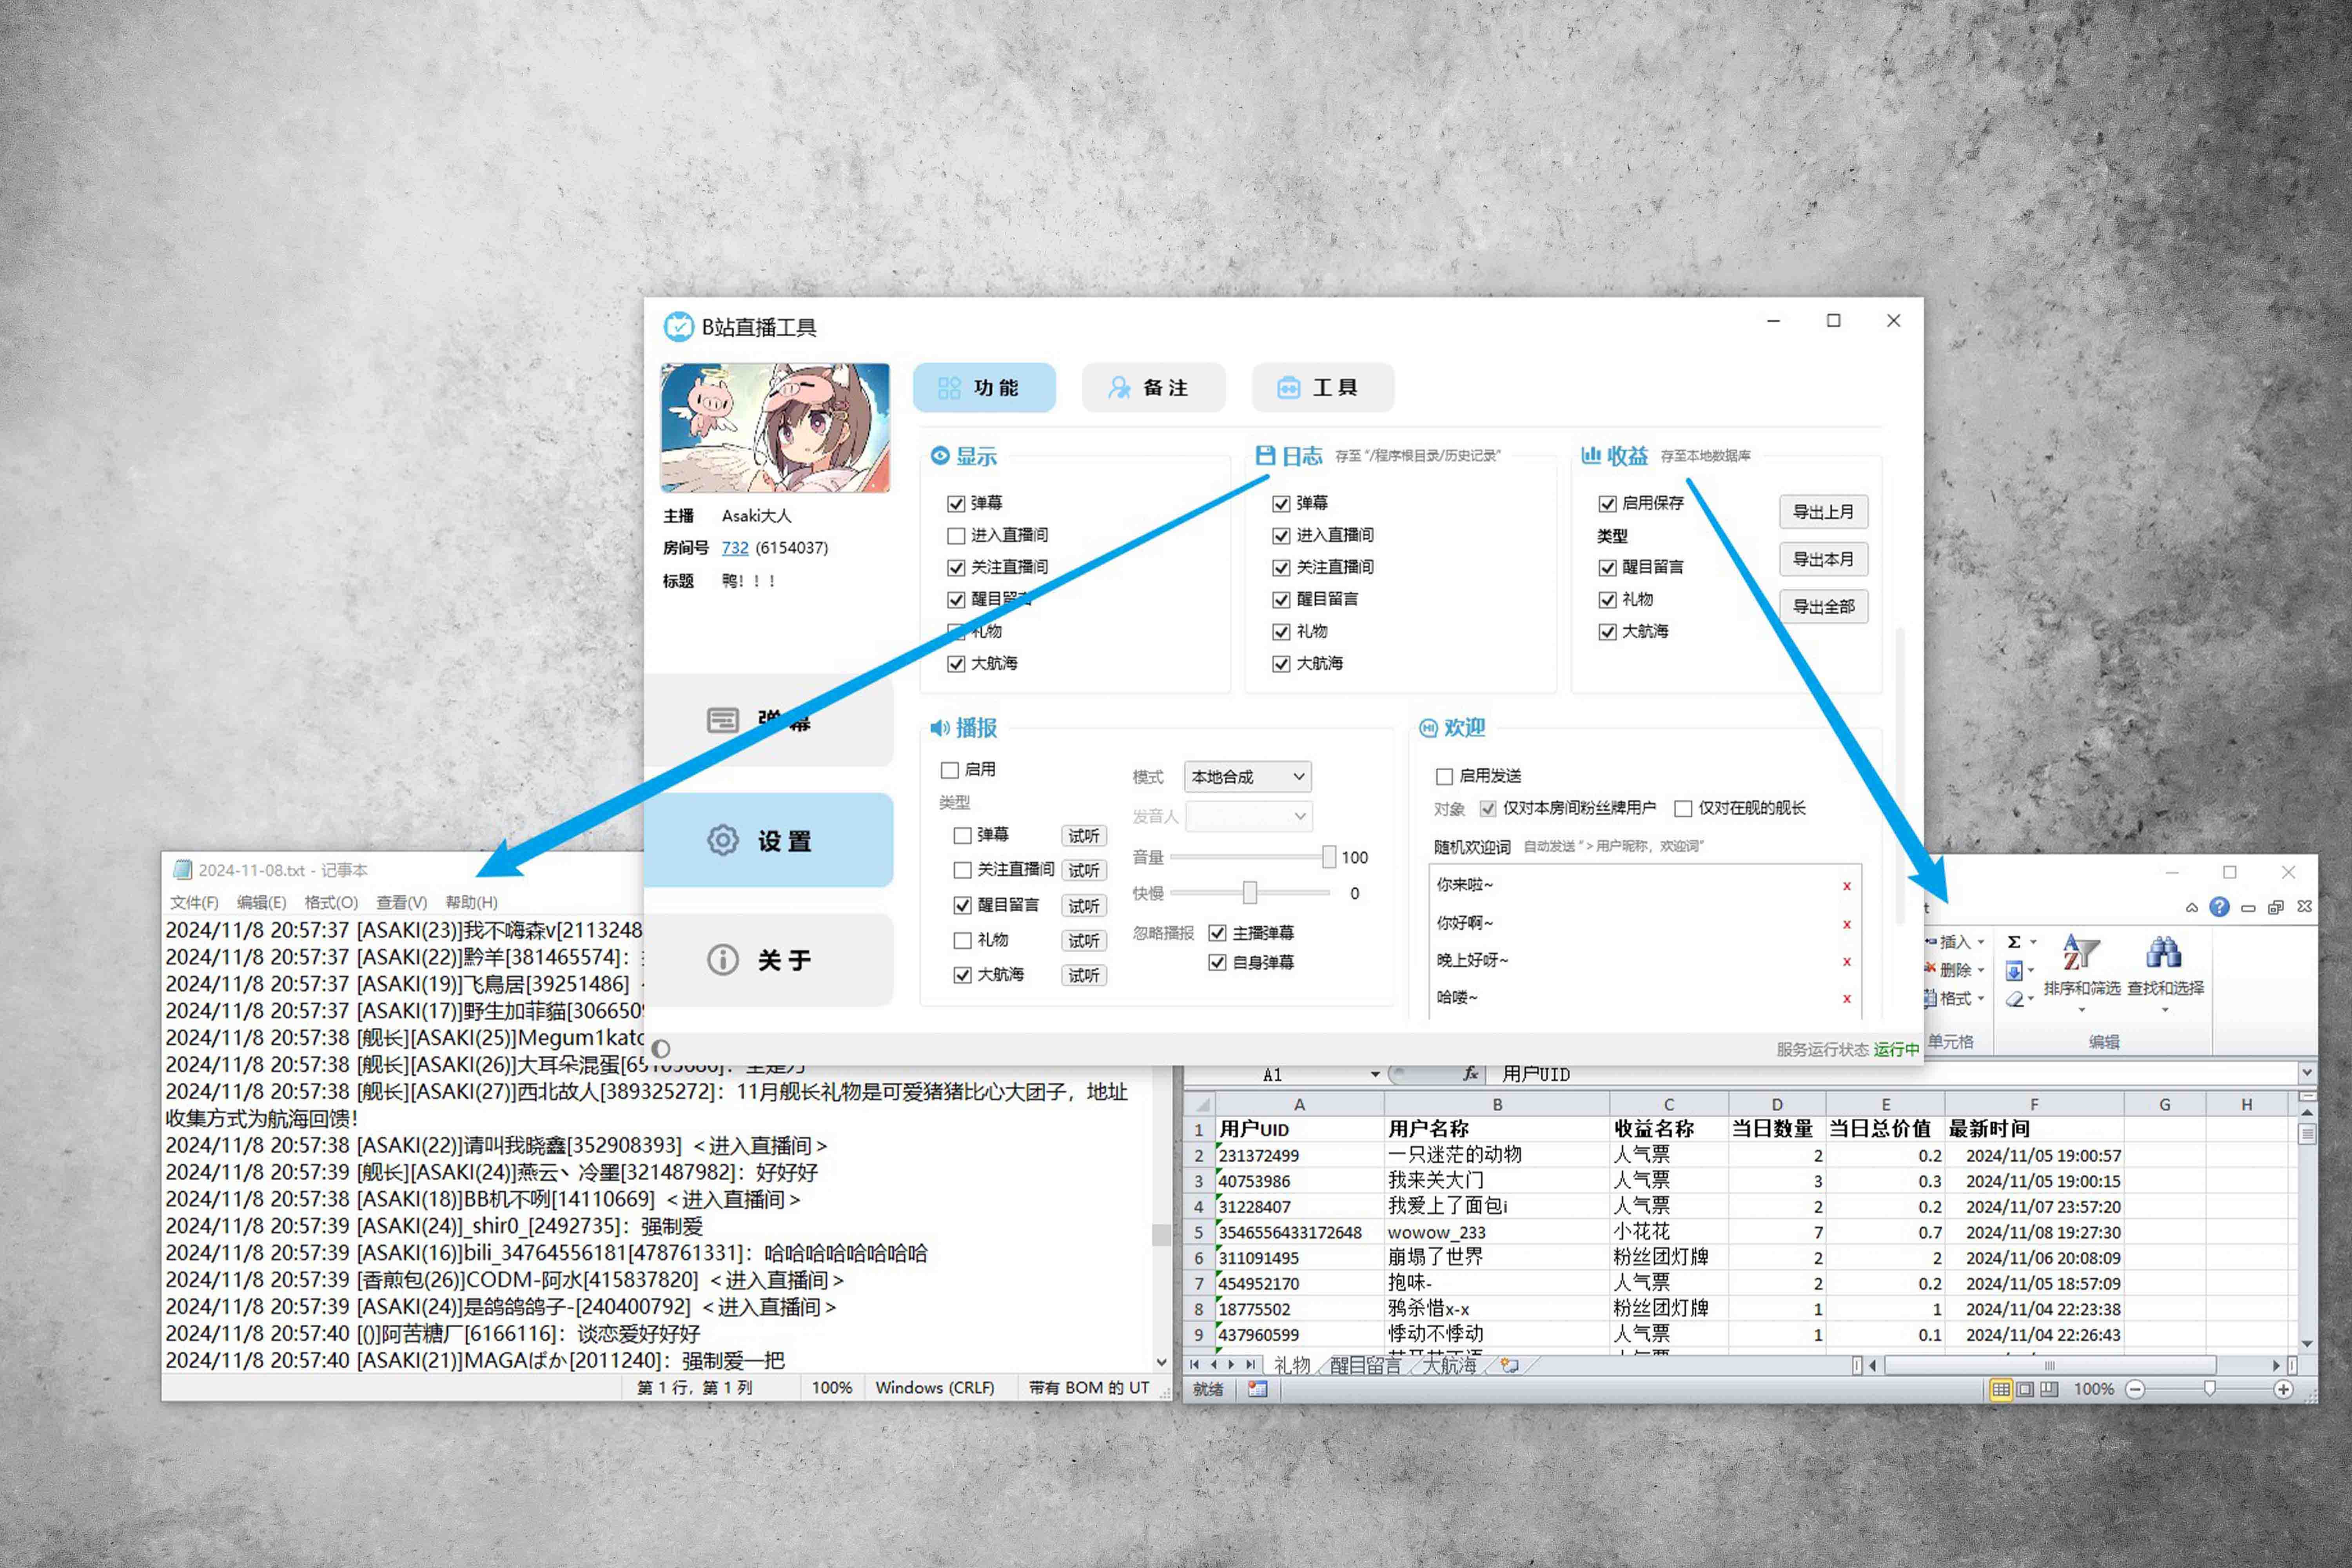Toggle 进入直播间 checkbox under 显示

(x=956, y=536)
